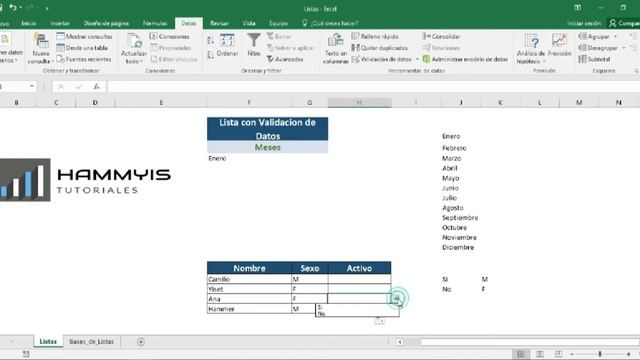This screenshot has width=640, height=360.
Task: Click Mostrar consultas
Action: pos(84,36)
